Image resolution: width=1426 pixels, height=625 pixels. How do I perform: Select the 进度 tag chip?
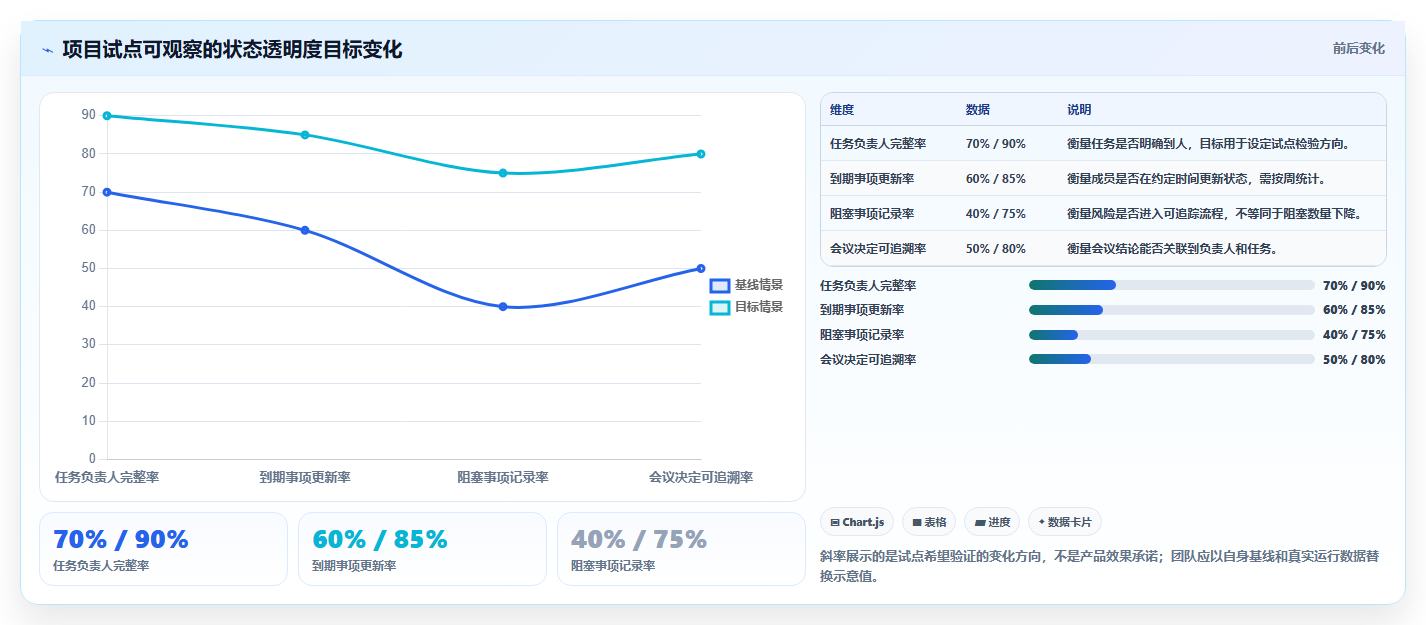point(992,522)
